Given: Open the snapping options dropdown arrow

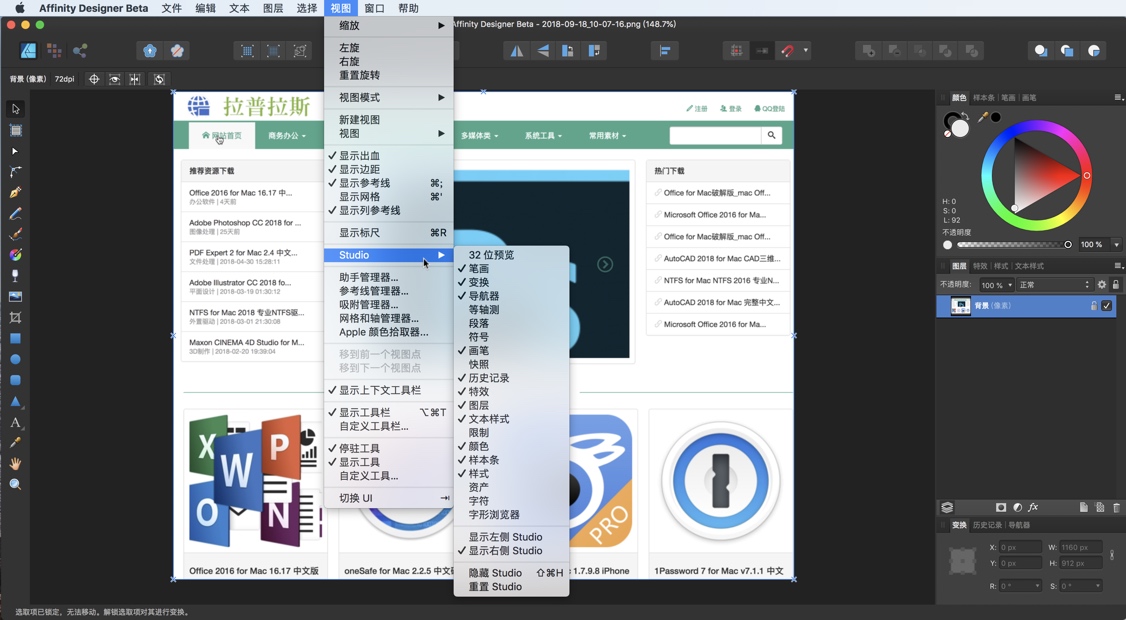Looking at the screenshot, I should click(x=806, y=51).
